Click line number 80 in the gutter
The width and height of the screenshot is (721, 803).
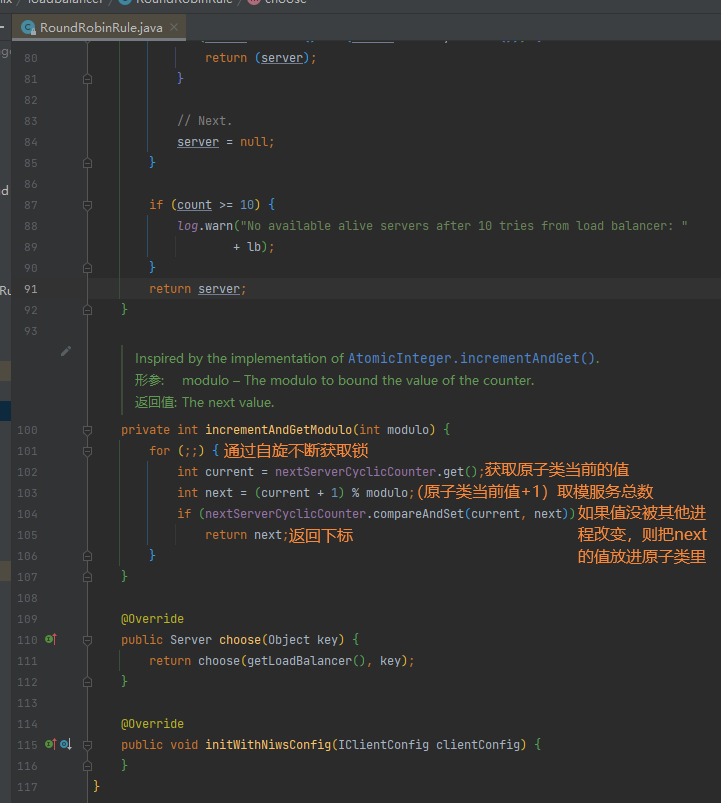pos(31,58)
